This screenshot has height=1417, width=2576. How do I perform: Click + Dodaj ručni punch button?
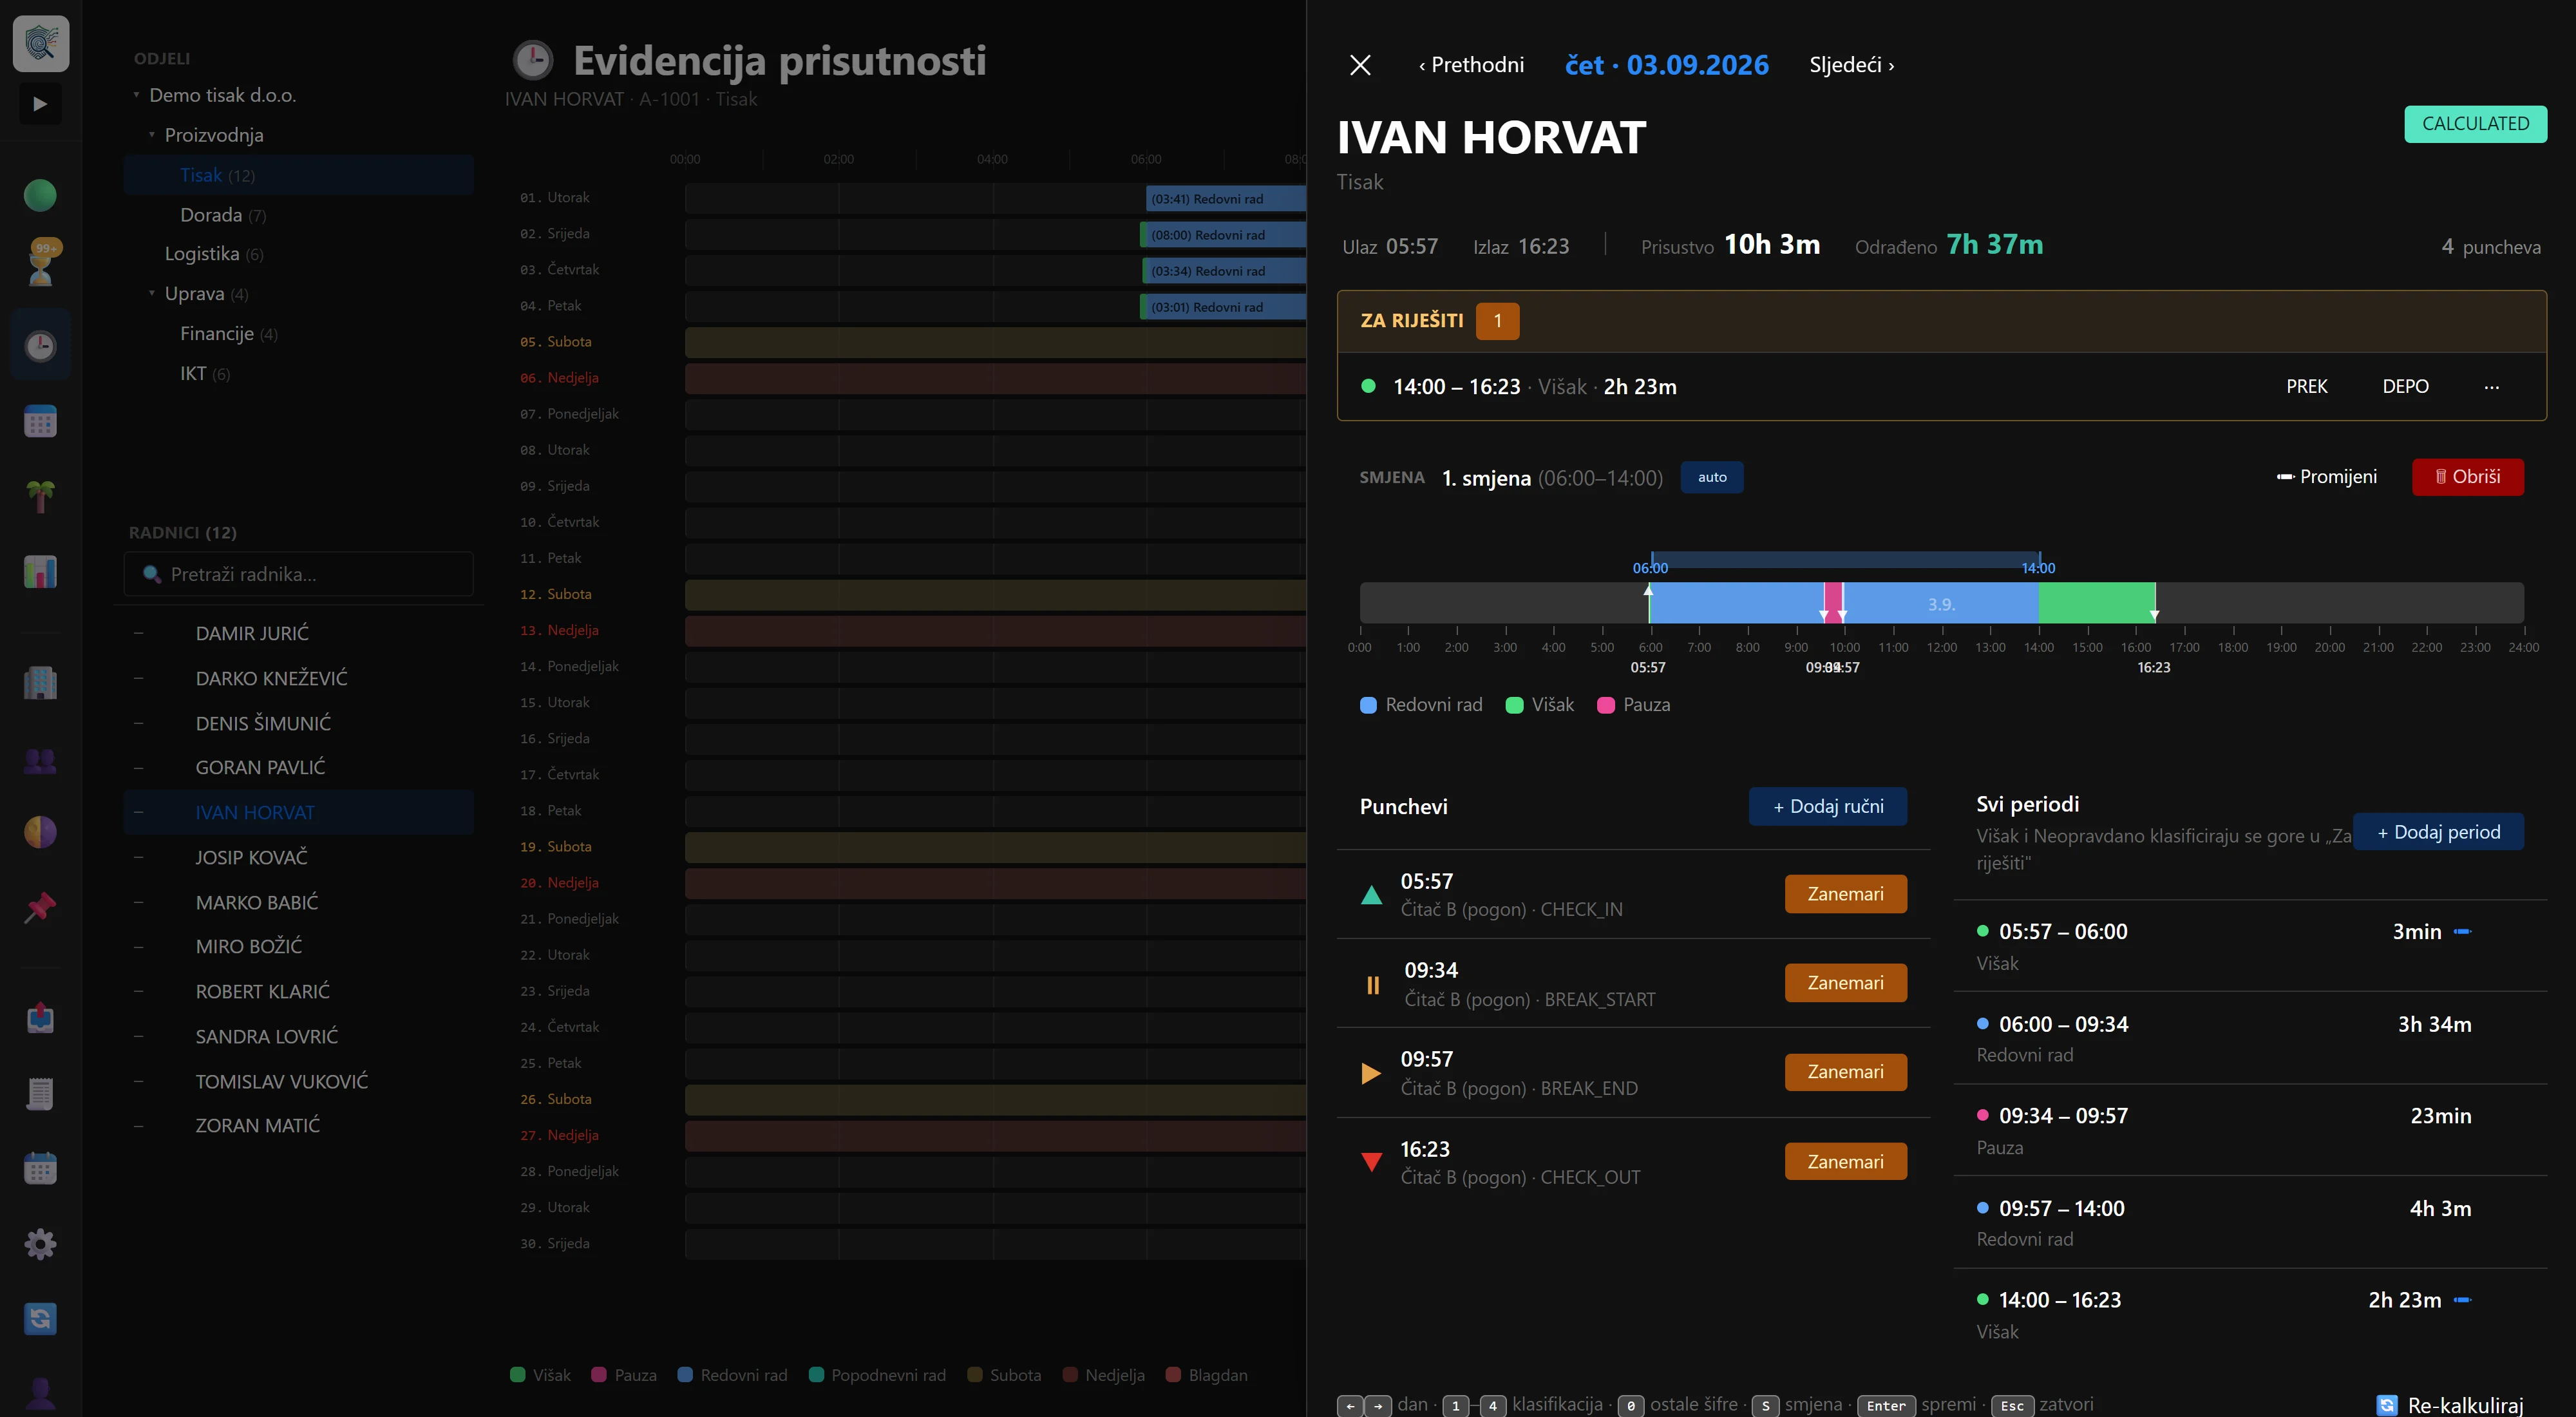[1827, 806]
